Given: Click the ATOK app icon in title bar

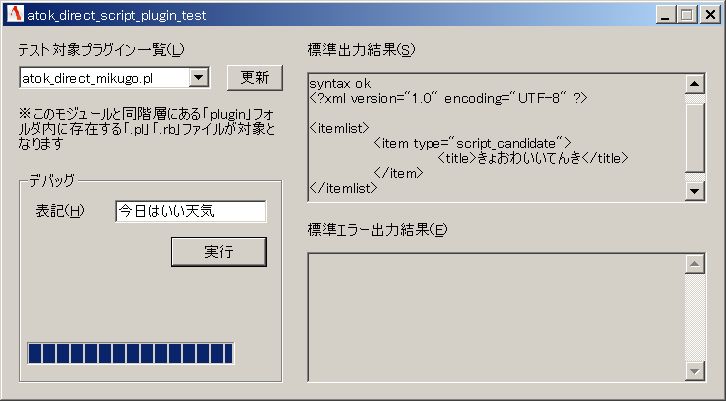Looking at the screenshot, I should [15, 14].
